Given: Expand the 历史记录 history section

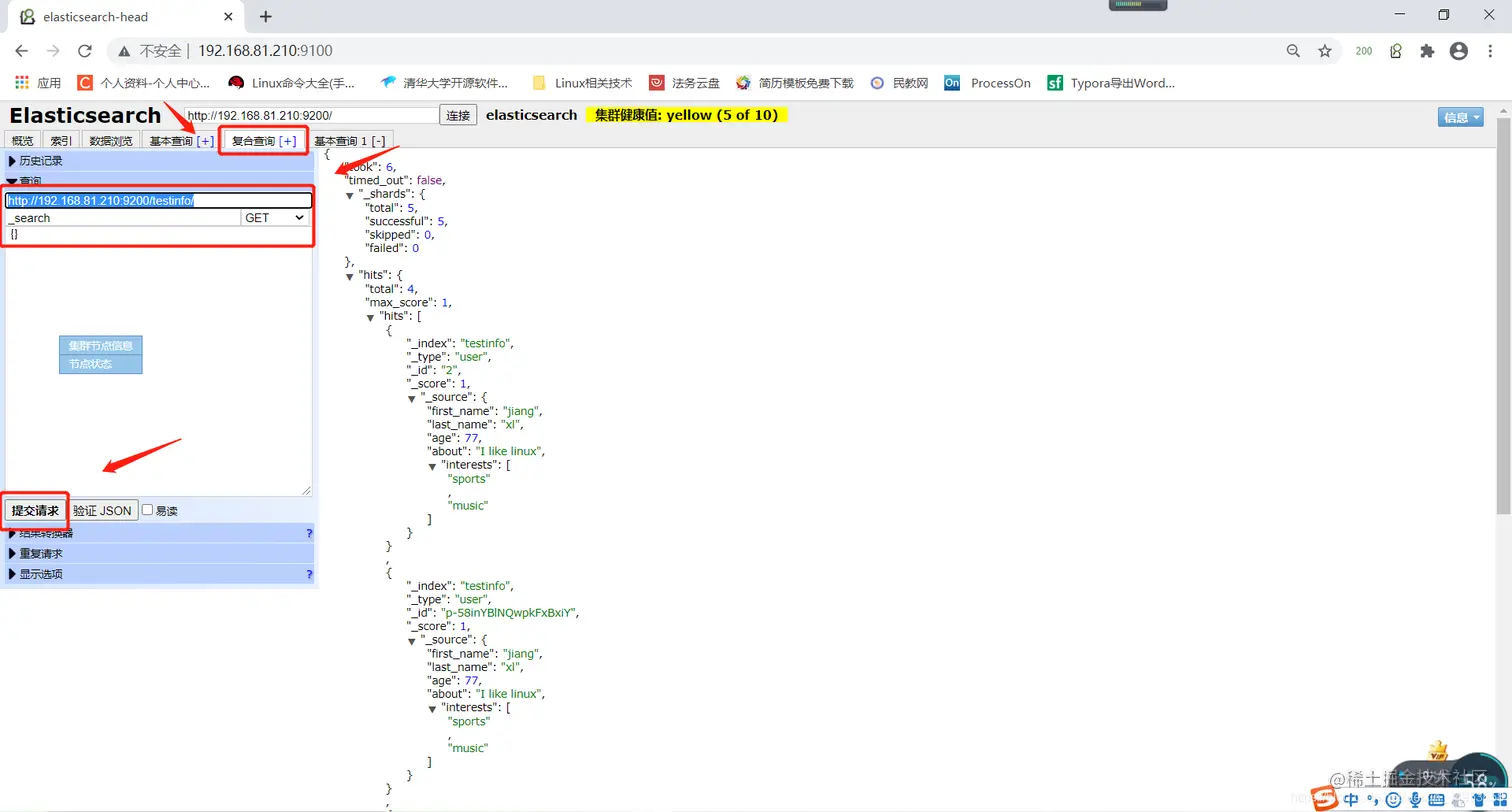Looking at the screenshot, I should point(35,161).
